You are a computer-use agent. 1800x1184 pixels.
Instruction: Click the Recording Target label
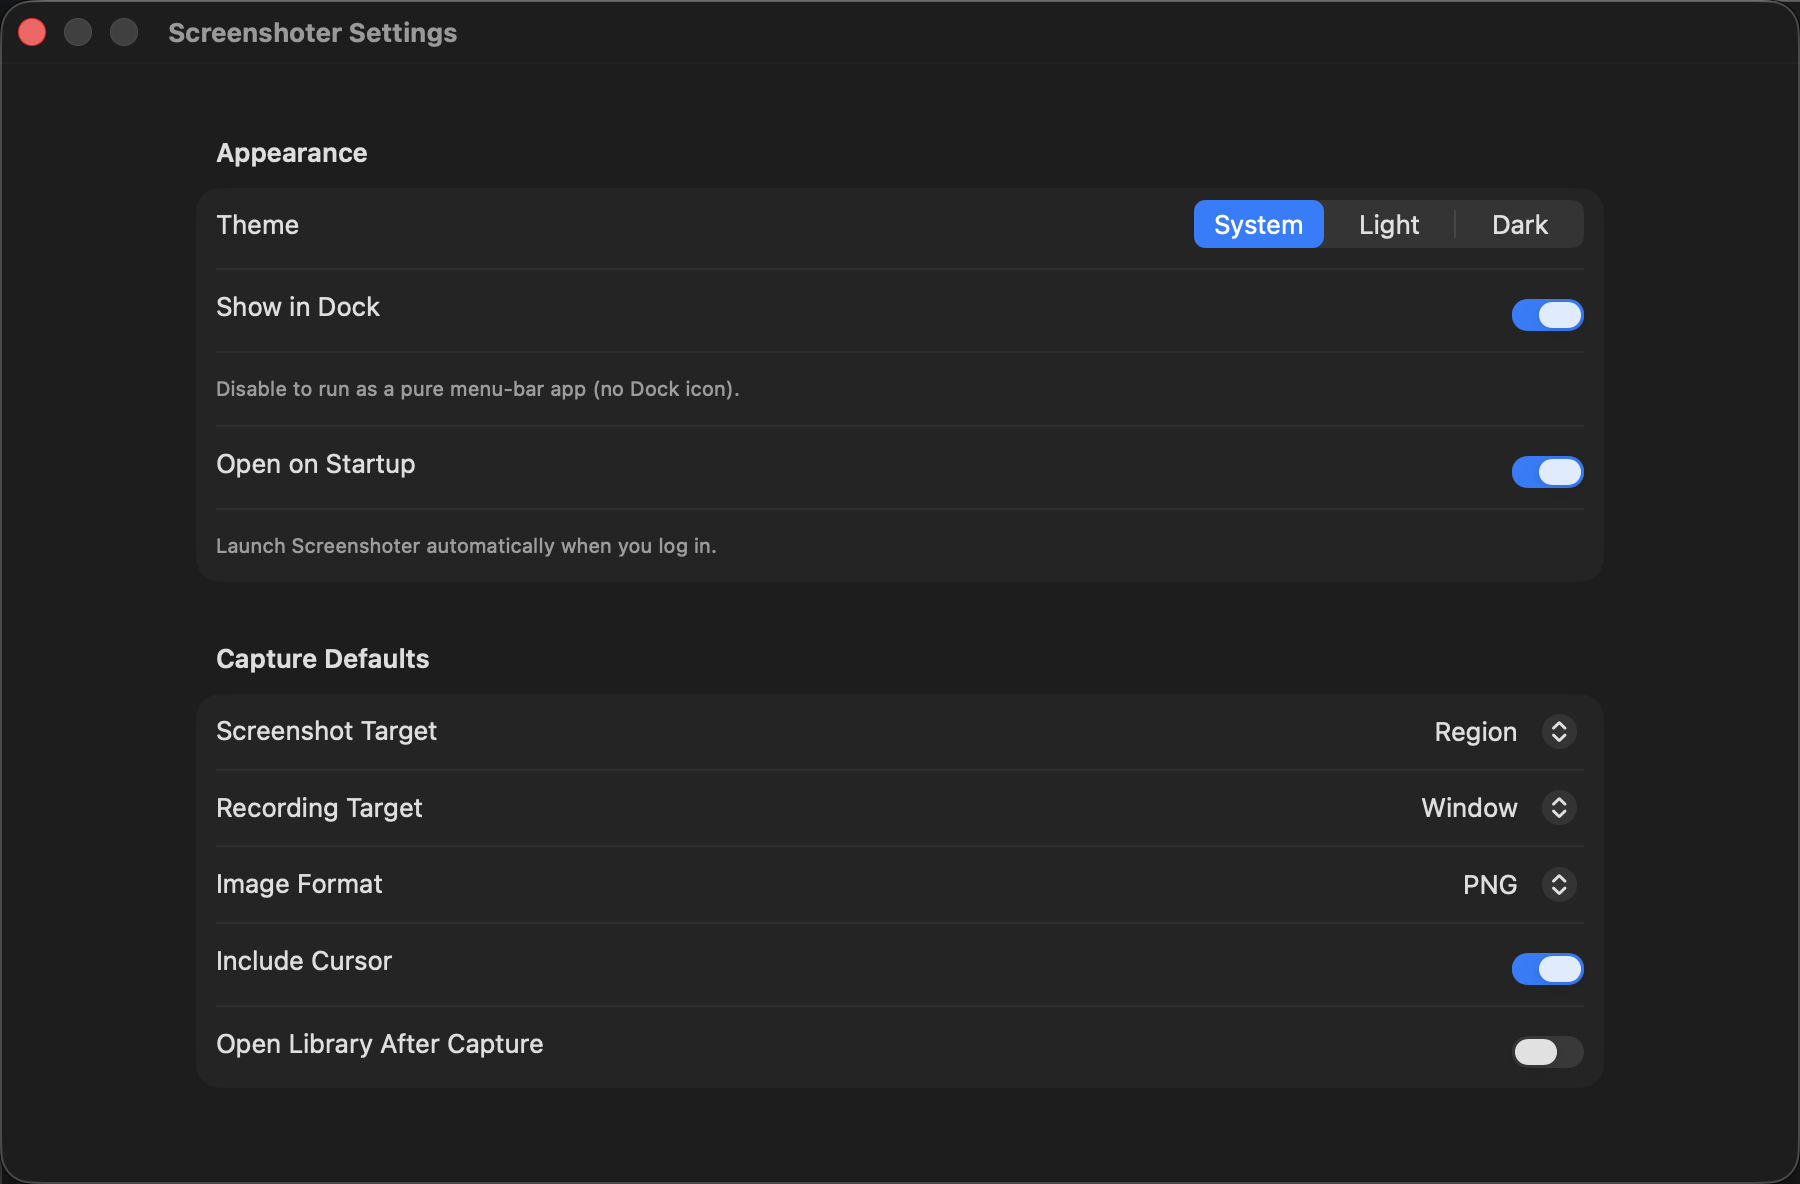319,808
